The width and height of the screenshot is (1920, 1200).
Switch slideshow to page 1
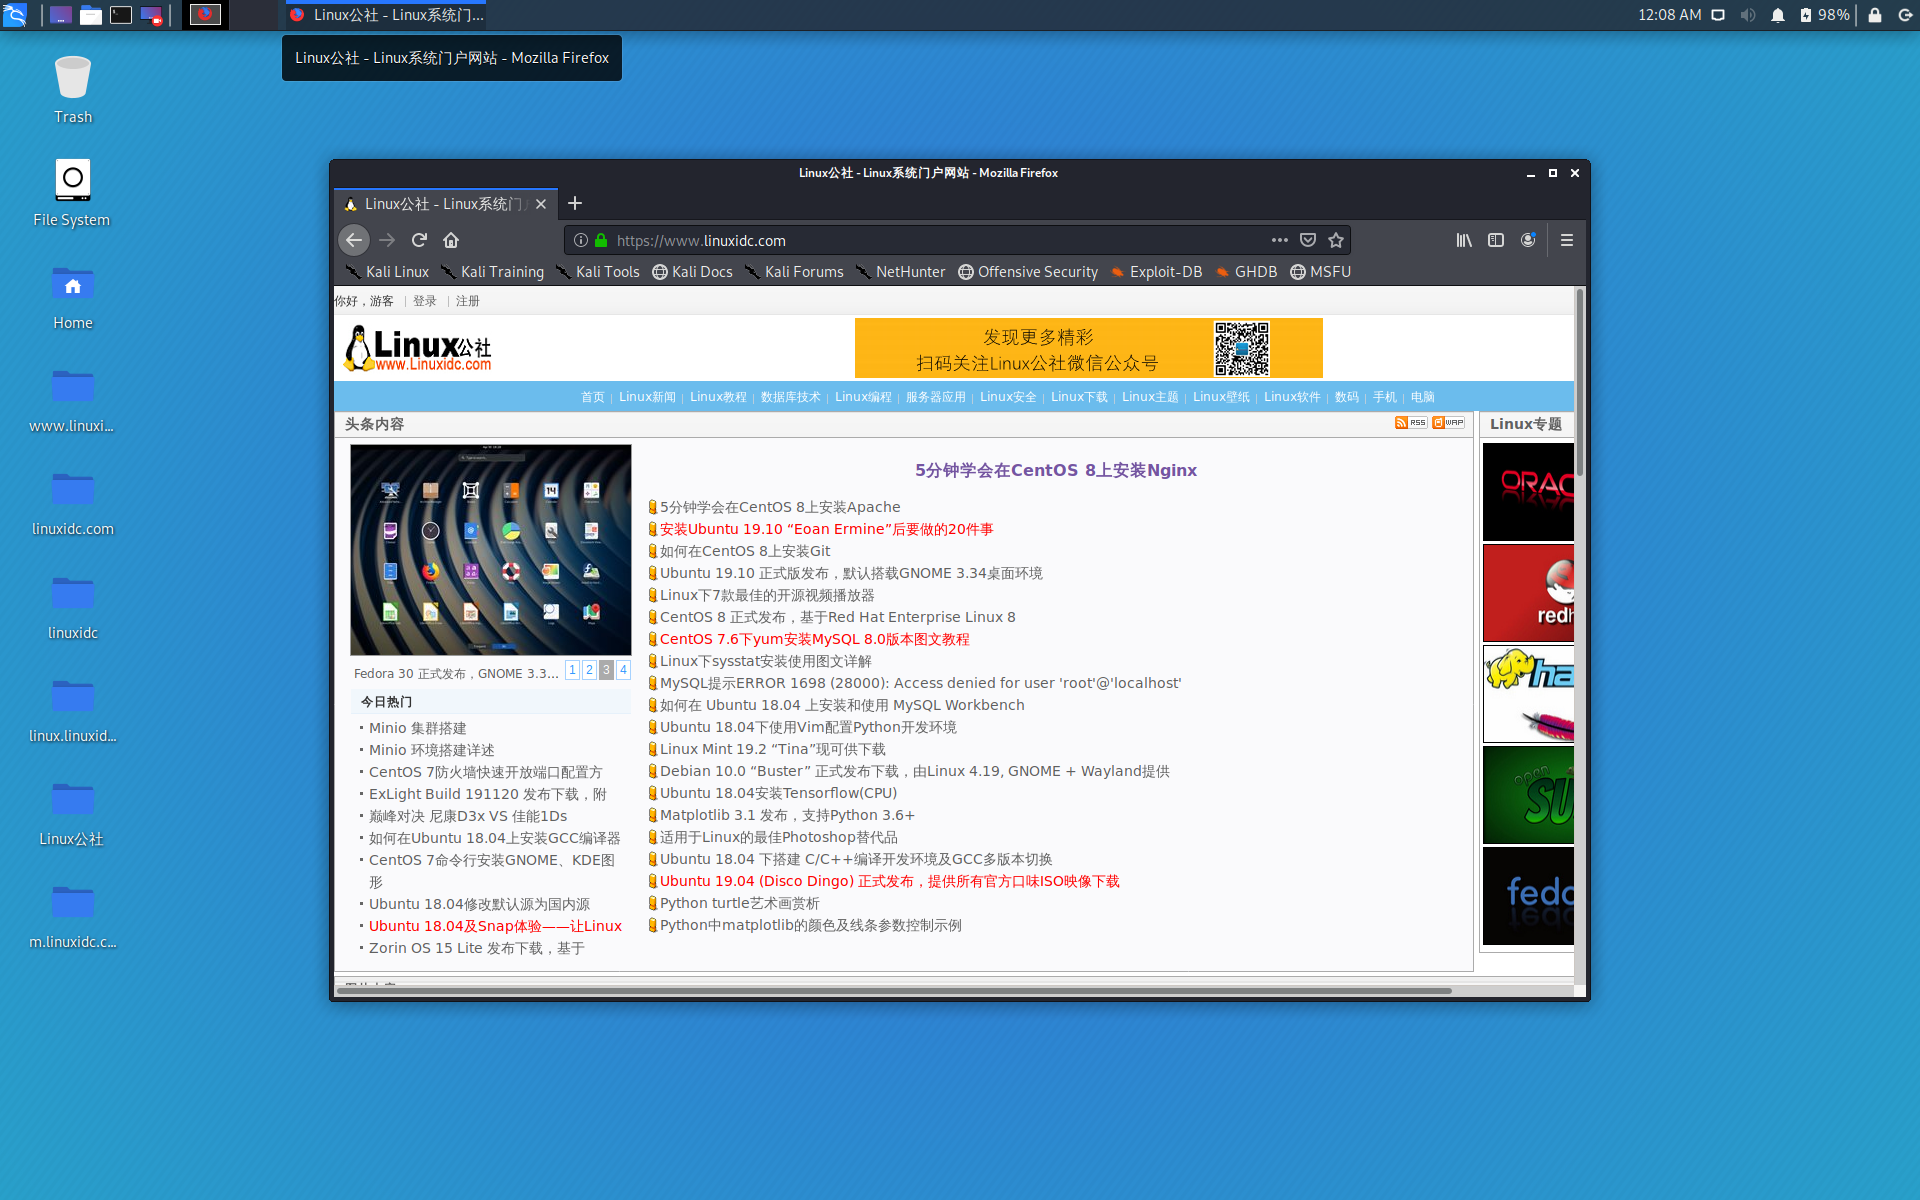click(x=572, y=670)
